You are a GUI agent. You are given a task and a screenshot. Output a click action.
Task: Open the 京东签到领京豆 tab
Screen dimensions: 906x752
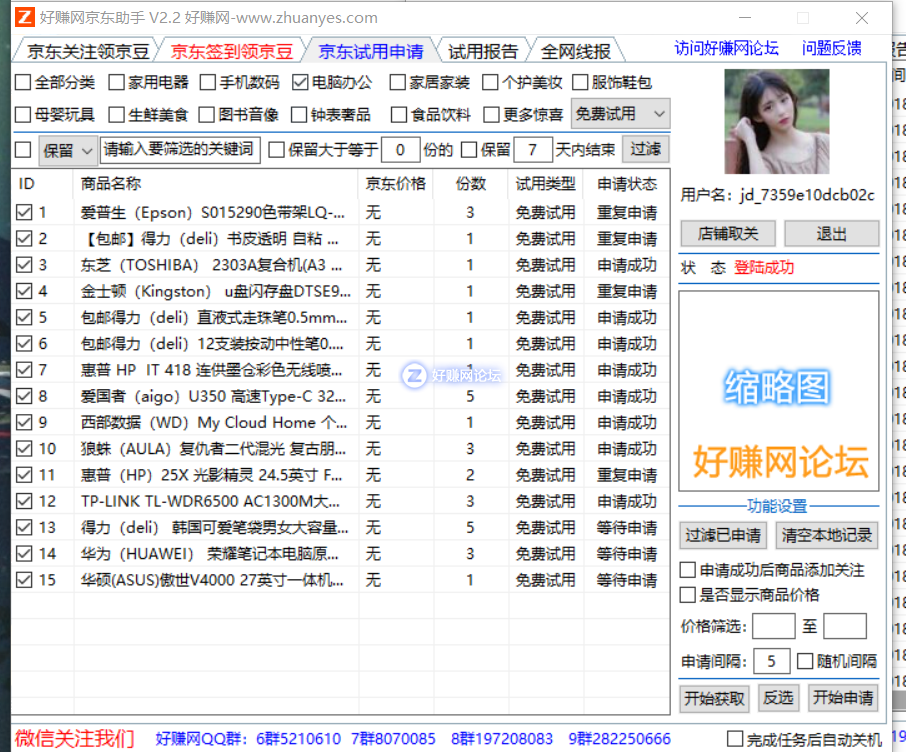(231, 51)
